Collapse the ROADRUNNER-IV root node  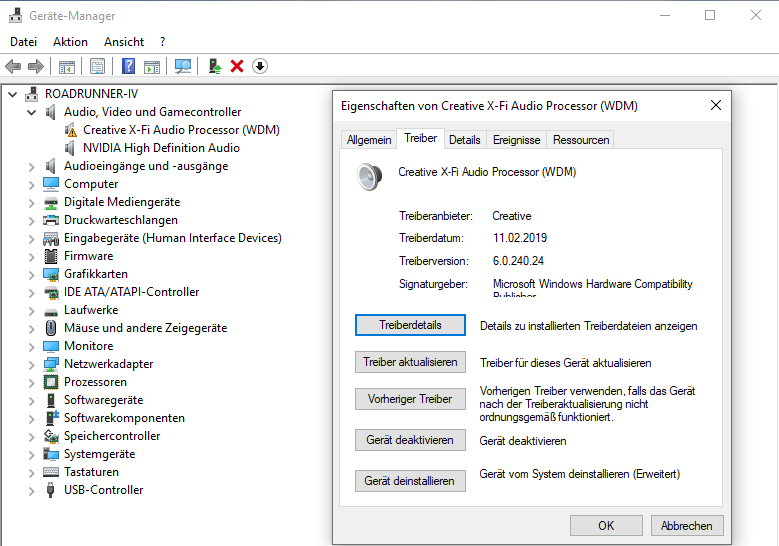[x=13, y=94]
